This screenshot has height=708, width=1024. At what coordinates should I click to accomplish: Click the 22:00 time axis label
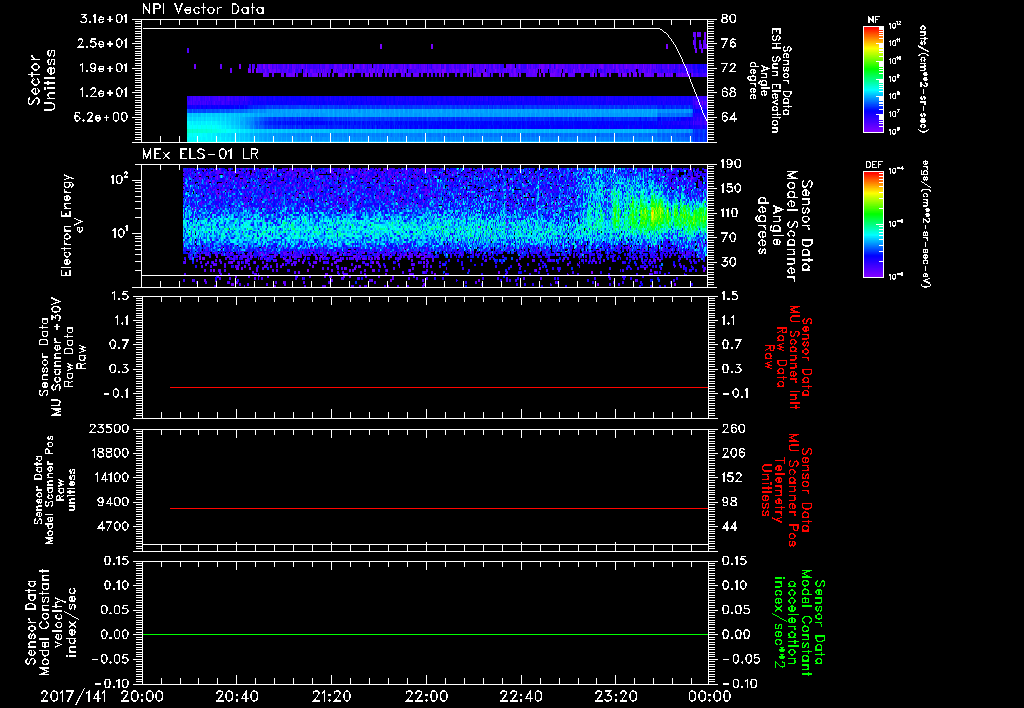[x=426, y=696]
